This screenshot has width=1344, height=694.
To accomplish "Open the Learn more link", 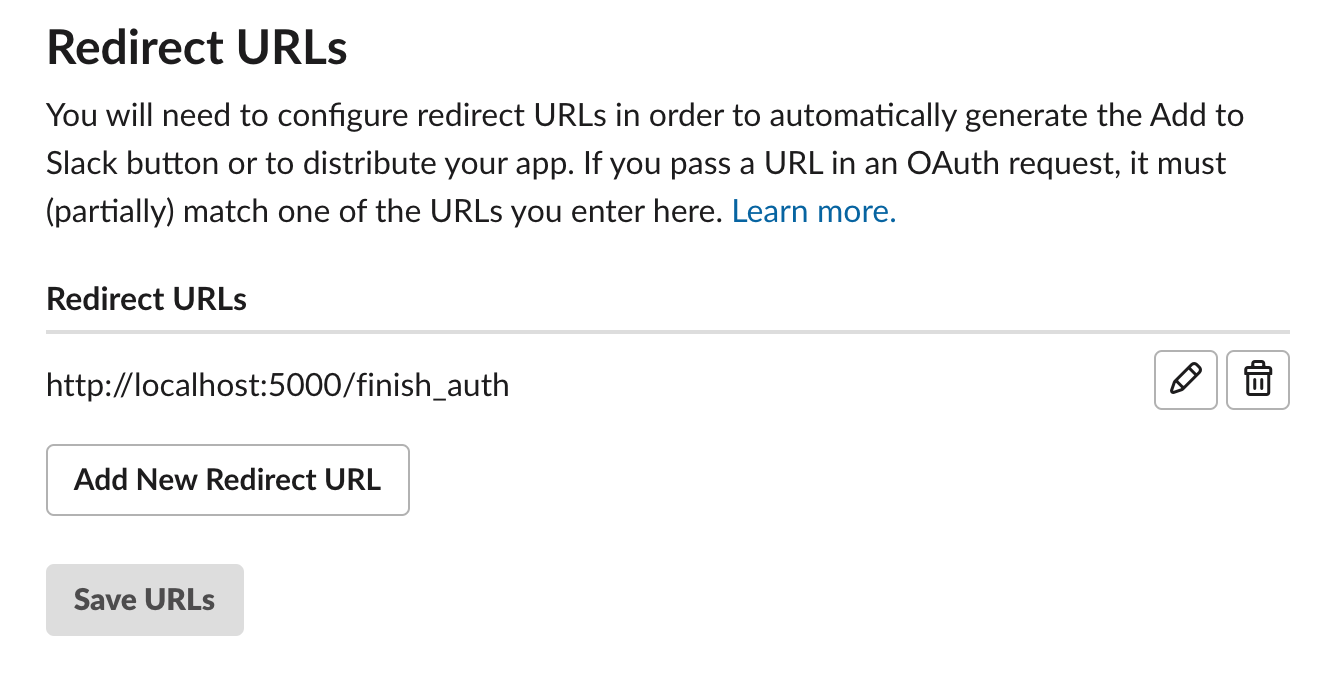I will click(x=814, y=211).
